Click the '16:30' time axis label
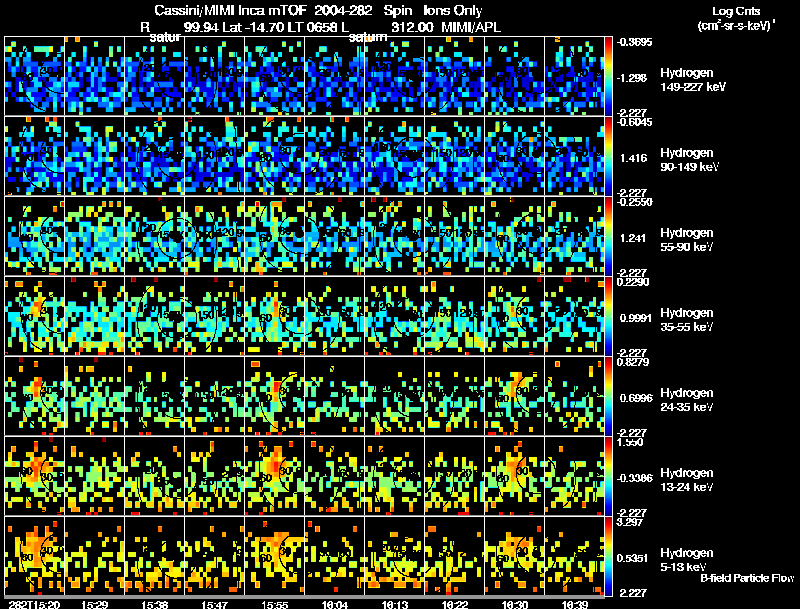This screenshot has height=609, width=800. (515, 604)
